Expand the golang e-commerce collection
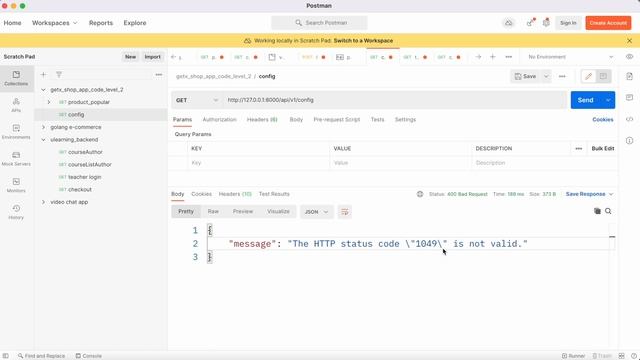Image resolution: width=640 pixels, height=360 pixels. coord(43,127)
